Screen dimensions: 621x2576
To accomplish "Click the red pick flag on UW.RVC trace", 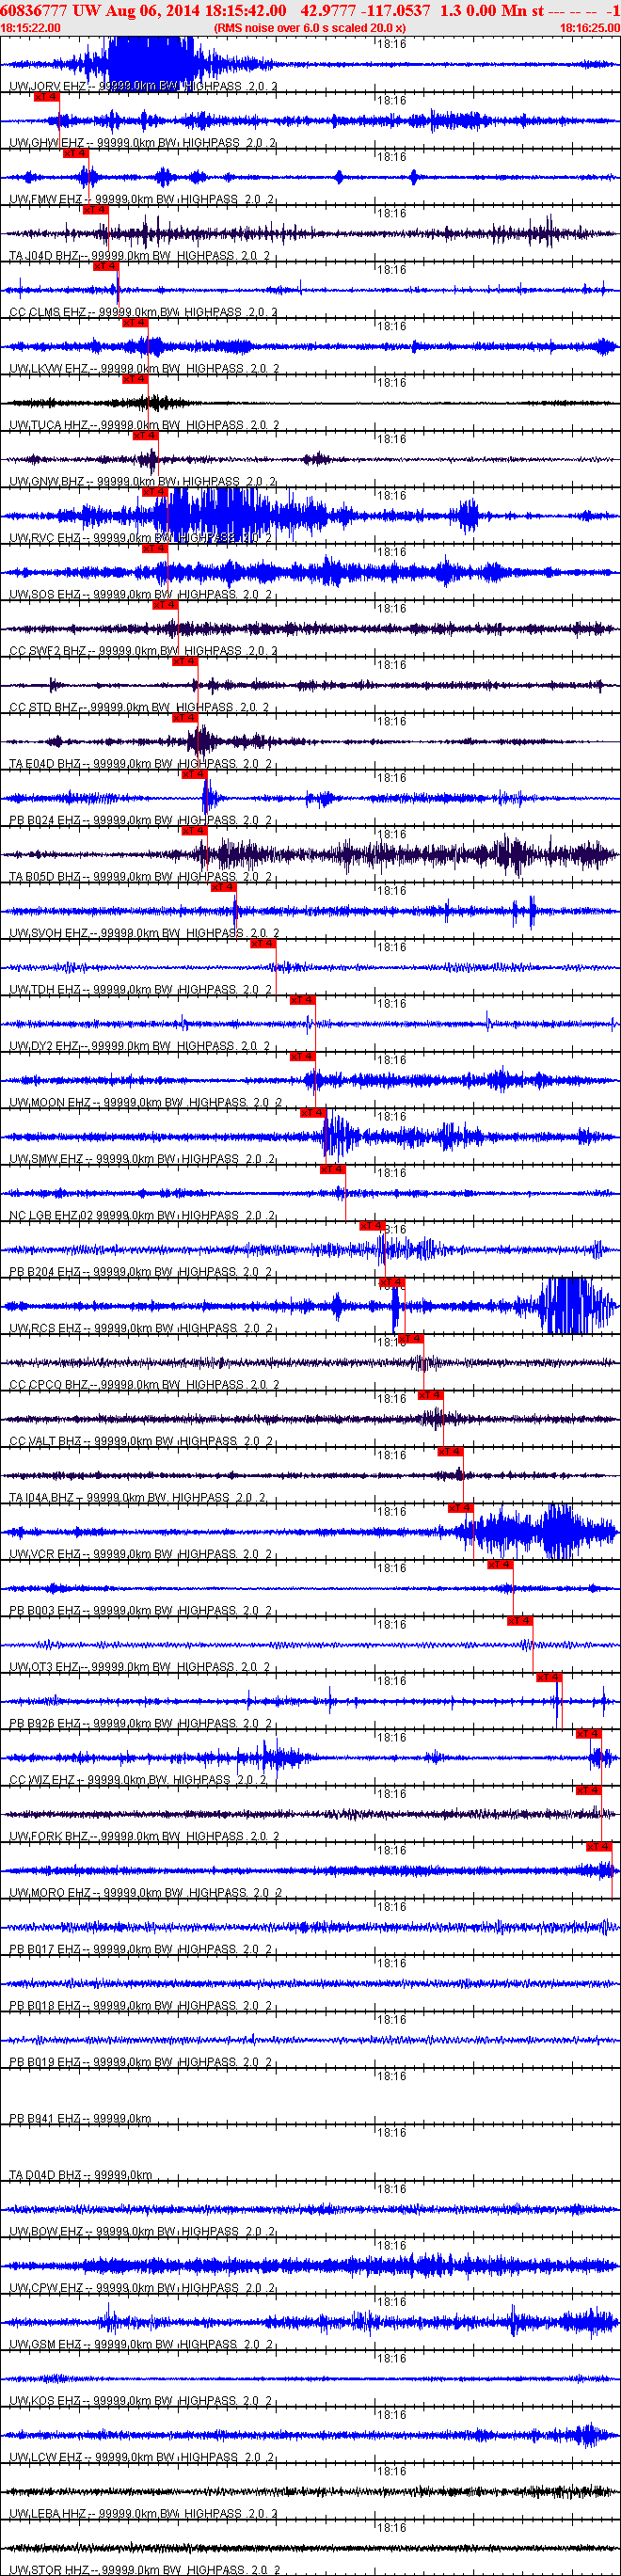I will 155,492.
